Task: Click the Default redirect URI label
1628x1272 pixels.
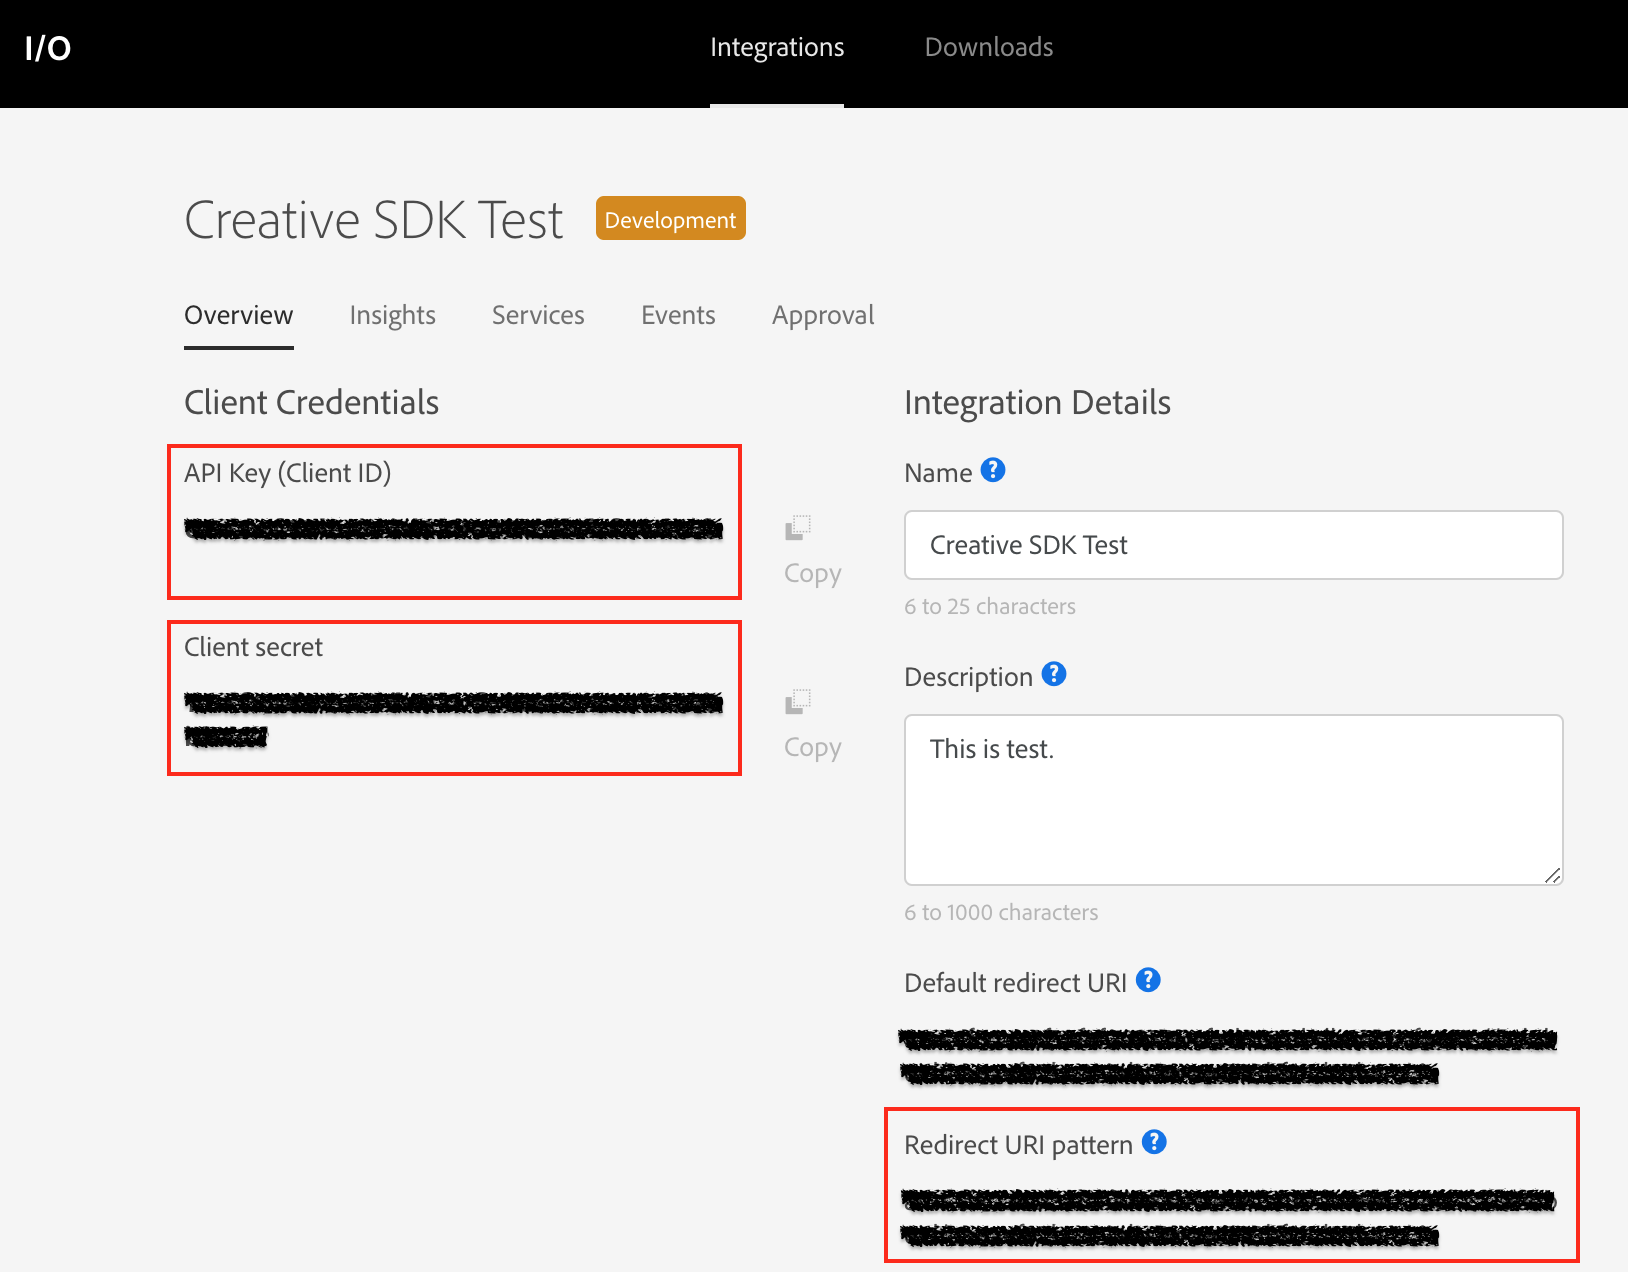Action: [x=1015, y=983]
